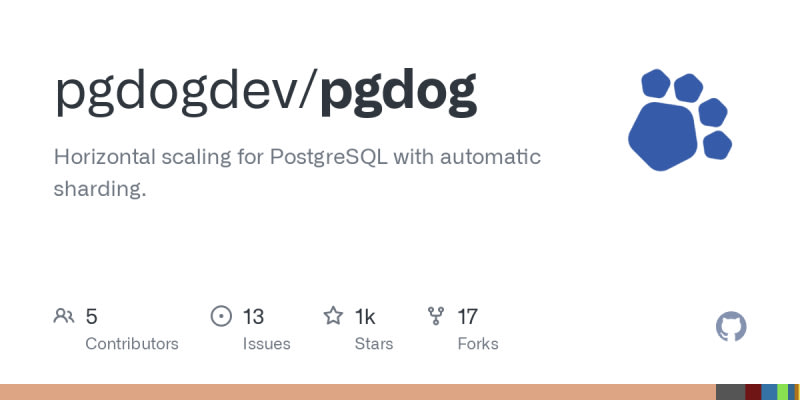Click the contributor count 5
Viewport: 800px width, 400px height.
pos(92,317)
